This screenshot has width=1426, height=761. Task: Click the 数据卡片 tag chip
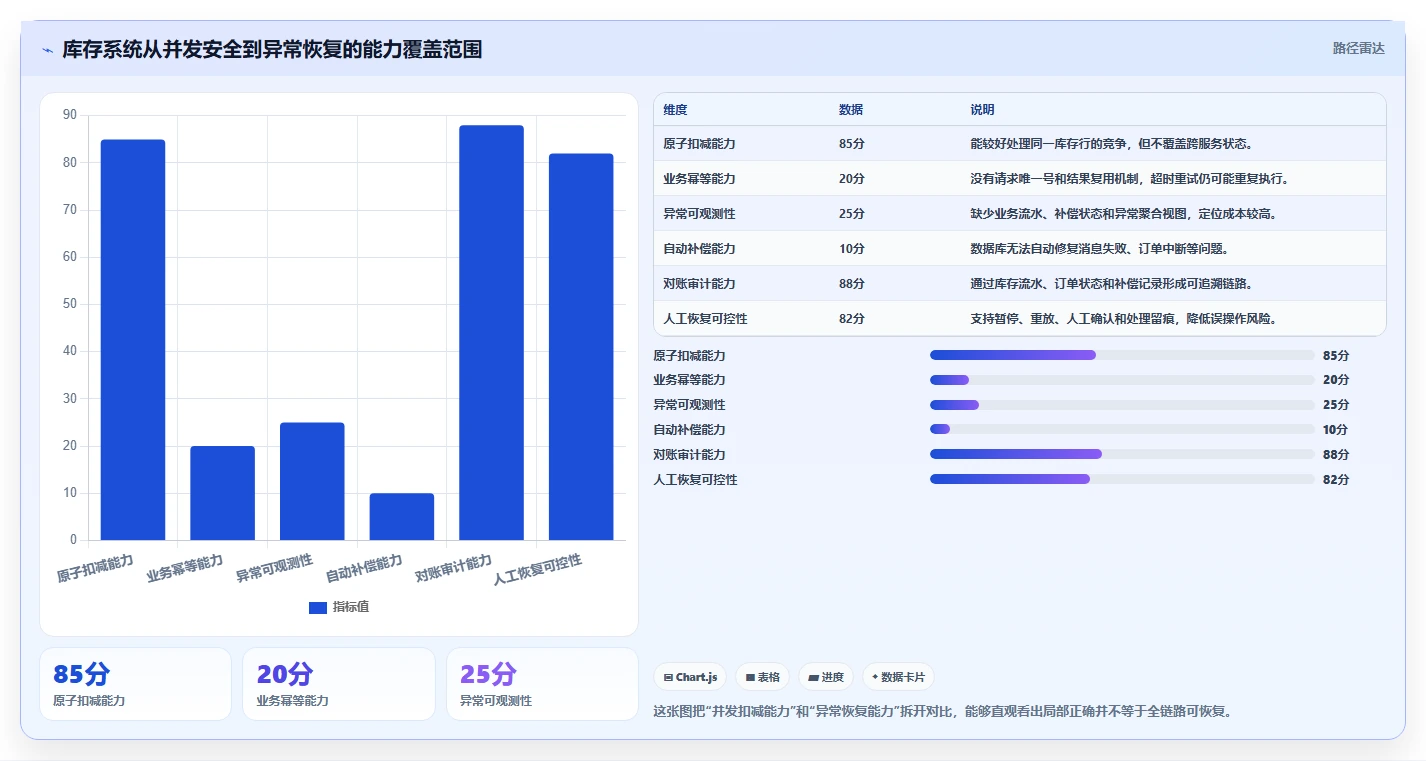898,677
